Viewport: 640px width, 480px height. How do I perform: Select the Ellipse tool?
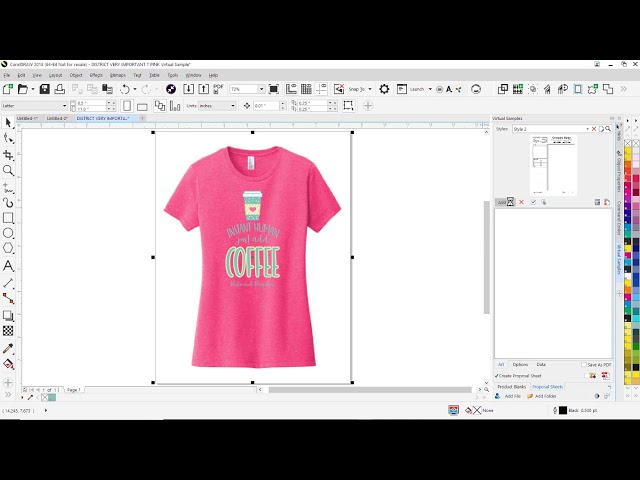pos(8,233)
